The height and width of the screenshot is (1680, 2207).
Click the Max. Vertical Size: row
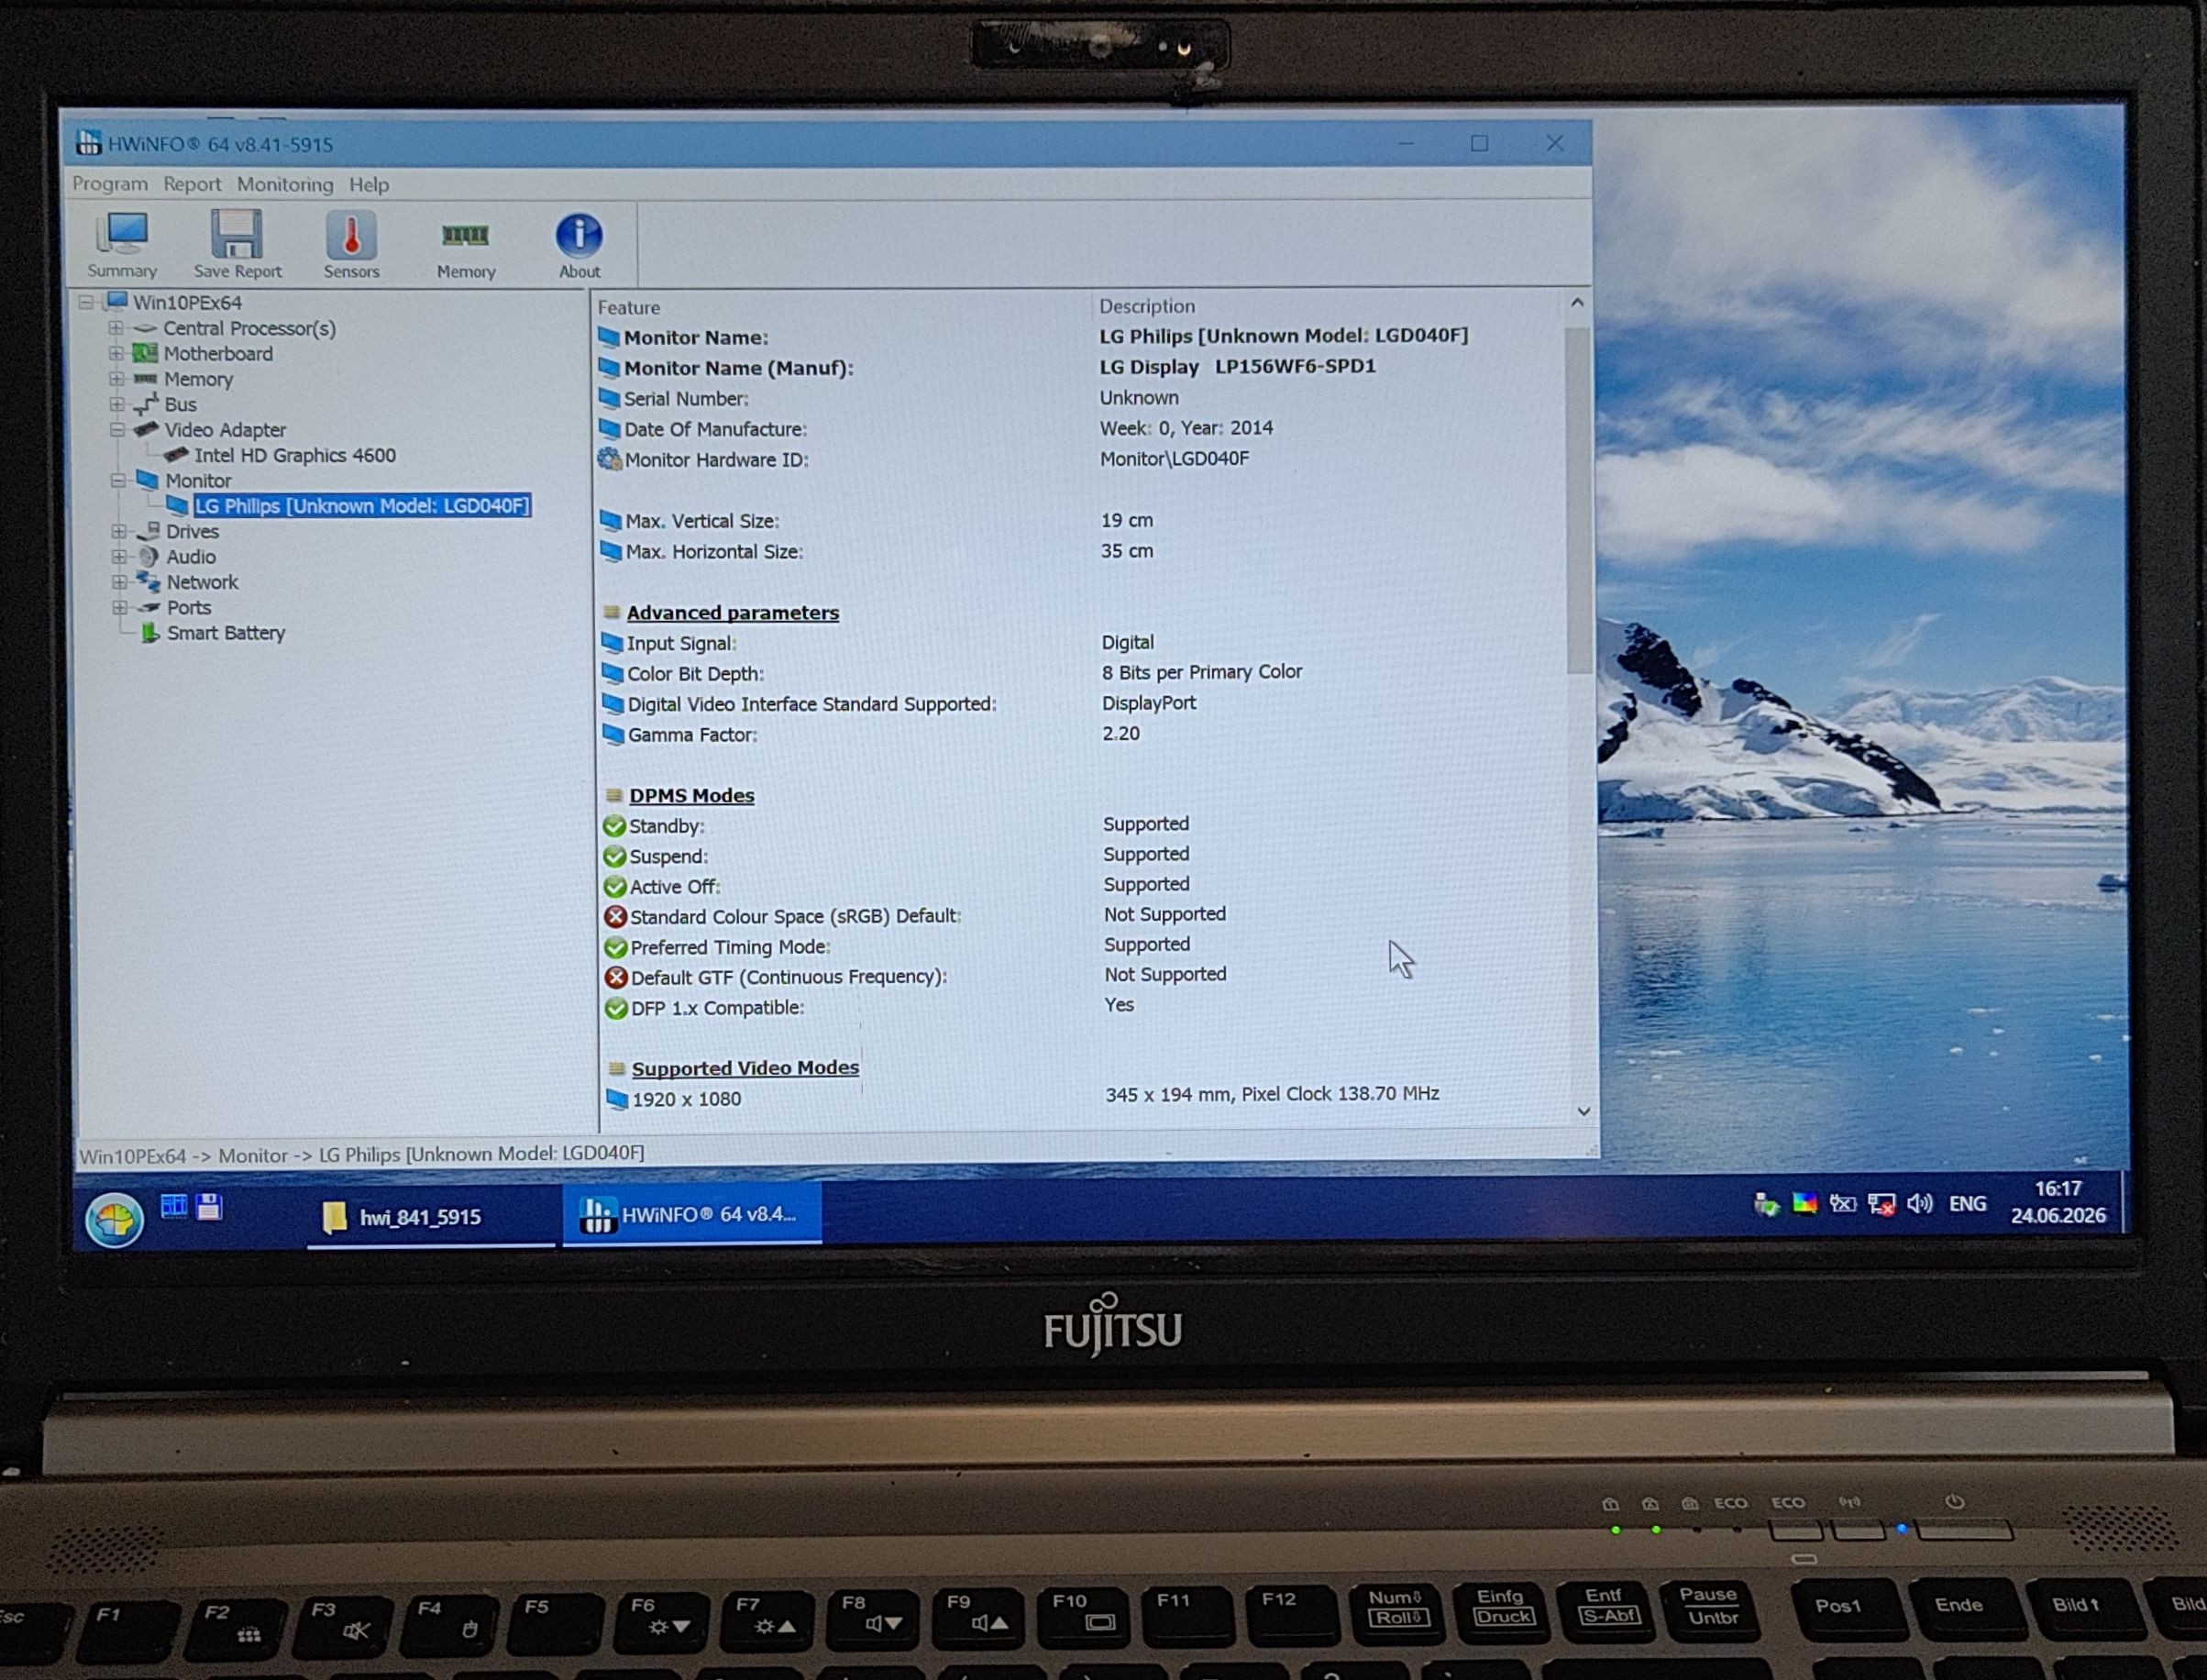pyautogui.click(x=1080, y=521)
